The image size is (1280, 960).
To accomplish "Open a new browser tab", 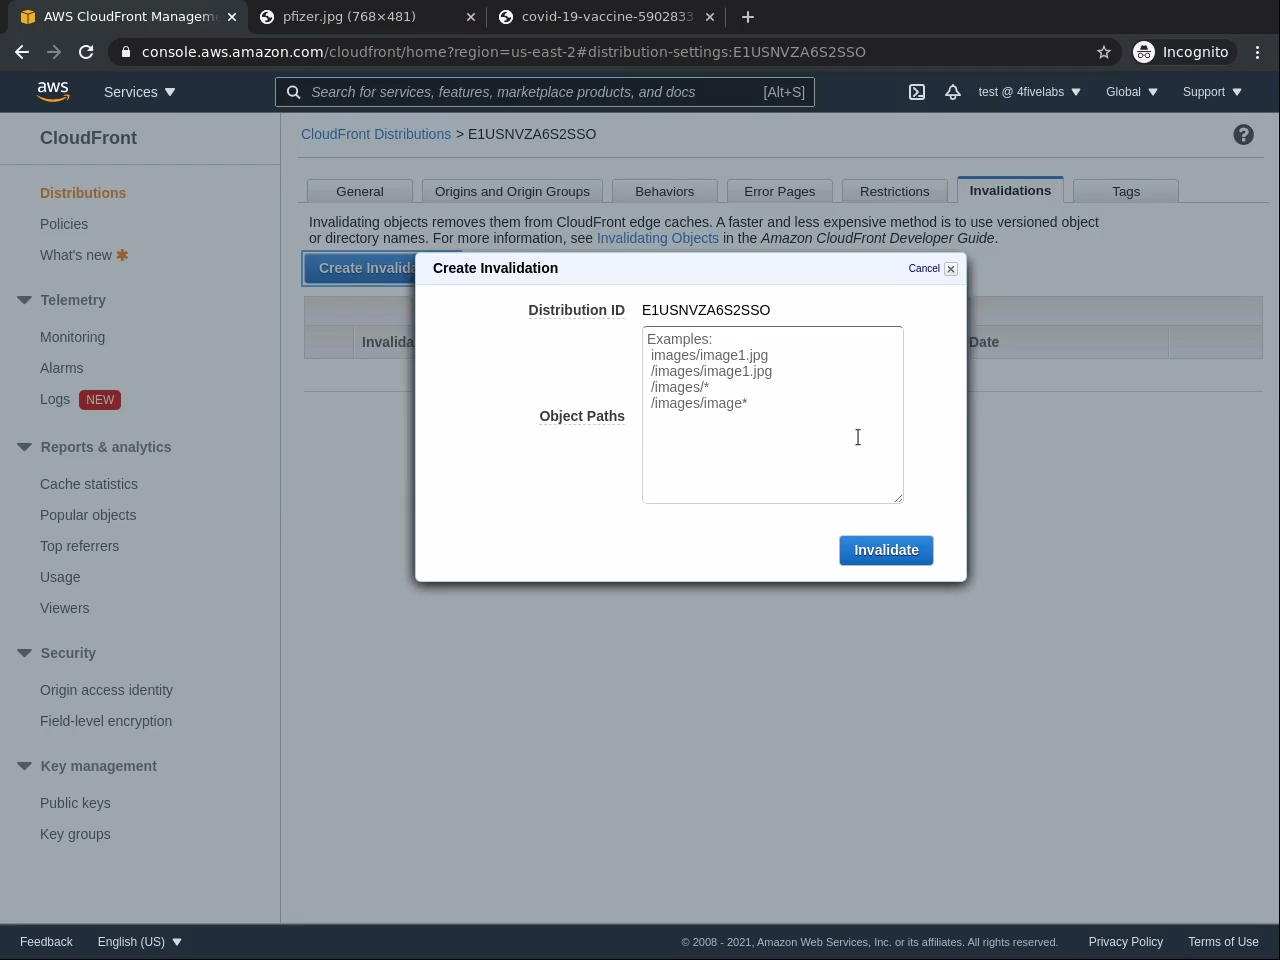I will pos(748,17).
